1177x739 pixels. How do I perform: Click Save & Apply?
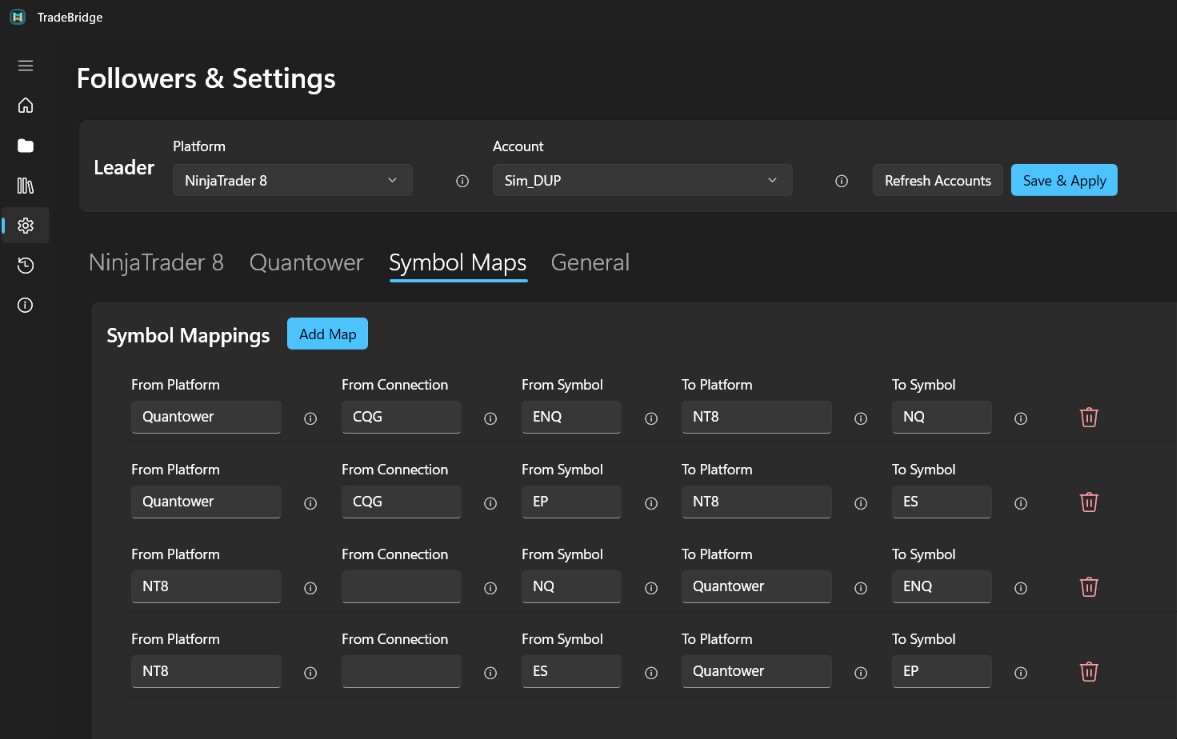1064,180
